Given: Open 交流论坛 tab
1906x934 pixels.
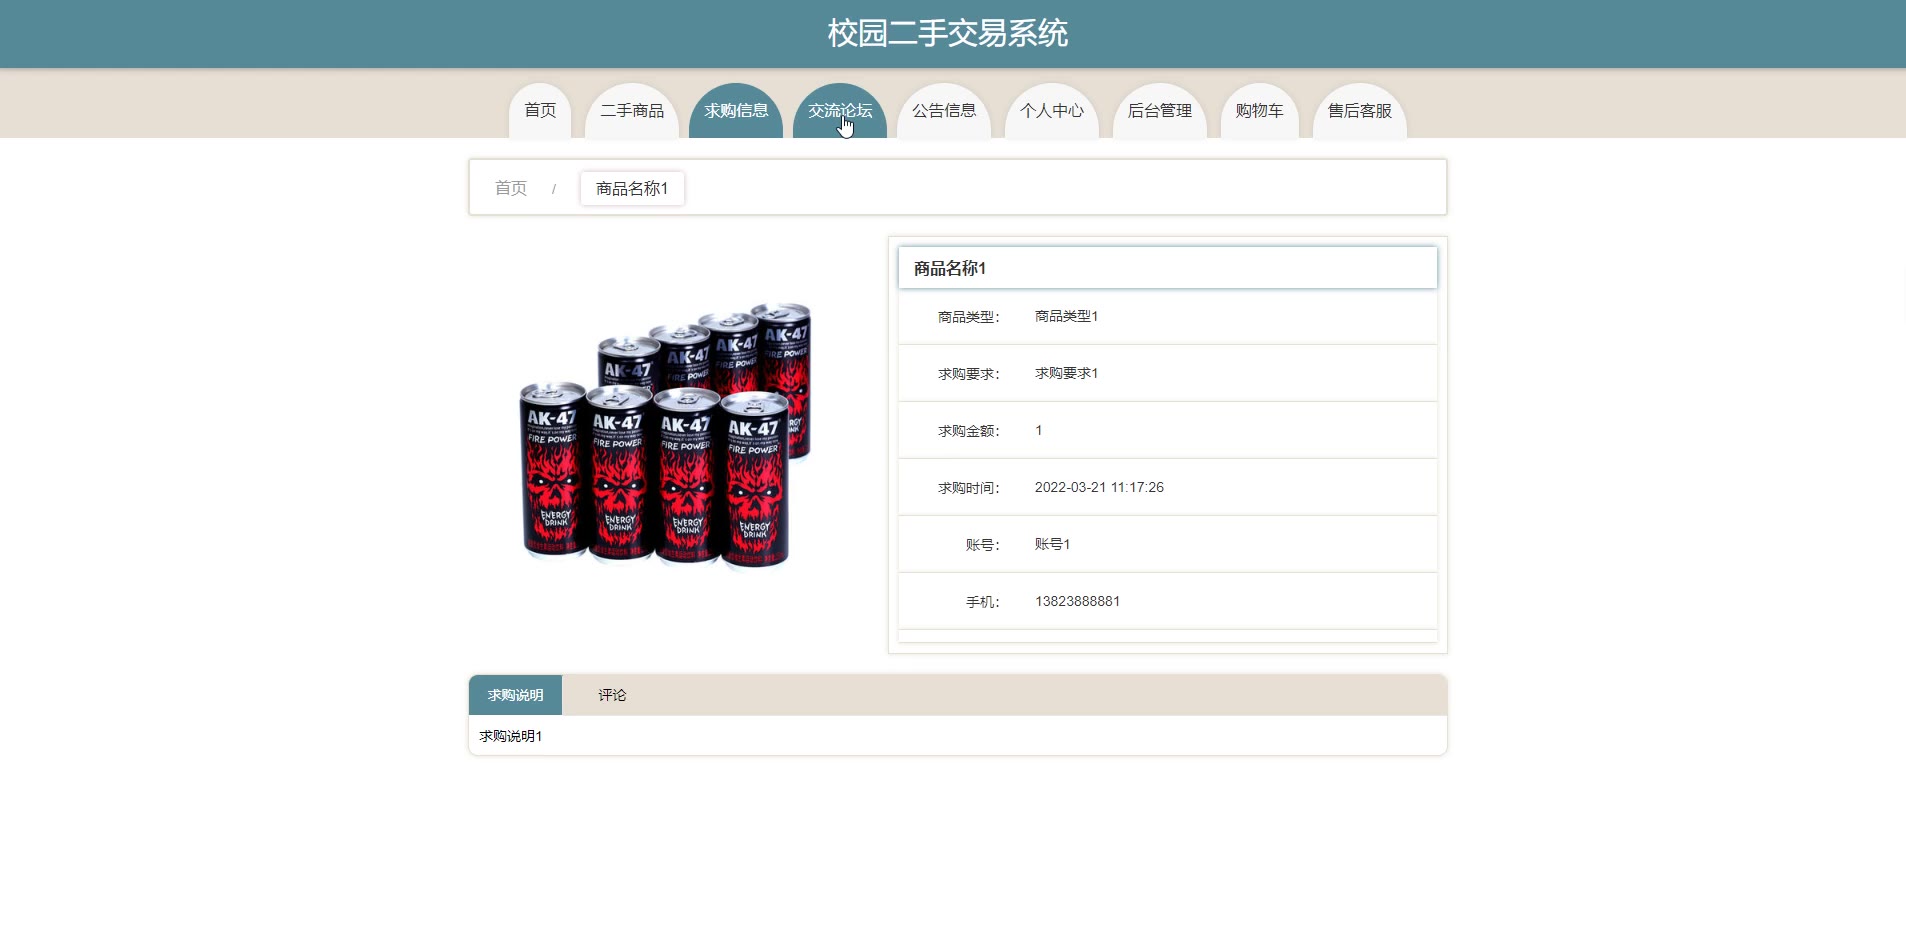Looking at the screenshot, I should click(840, 111).
